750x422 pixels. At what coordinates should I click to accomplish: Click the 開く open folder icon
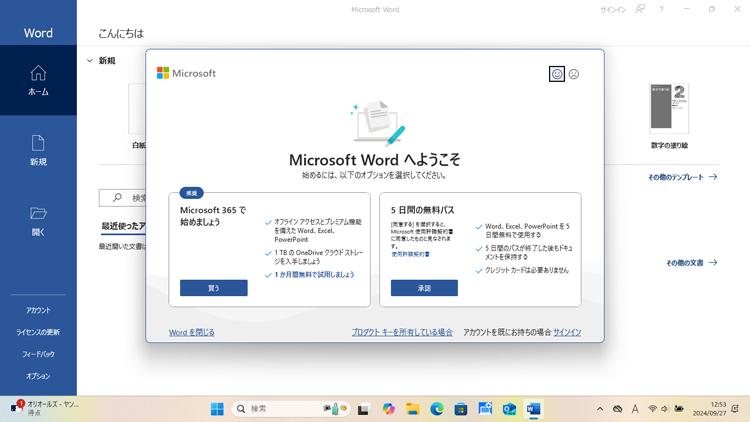pyautogui.click(x=38, y=221)
